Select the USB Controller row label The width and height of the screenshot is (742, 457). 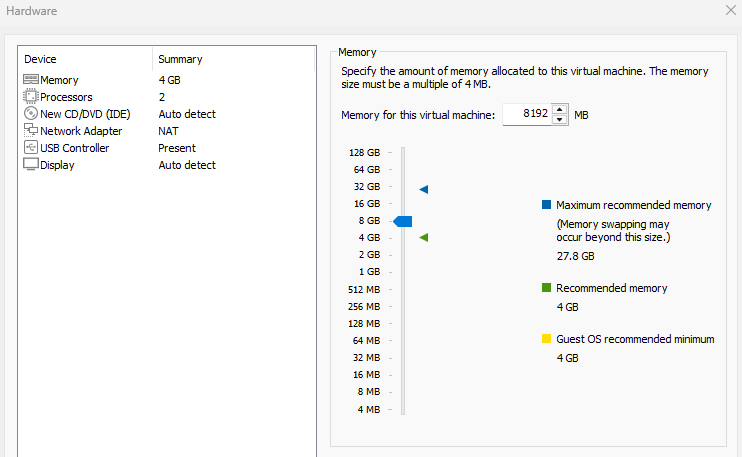pyautogui.click(x=75, y=148)
